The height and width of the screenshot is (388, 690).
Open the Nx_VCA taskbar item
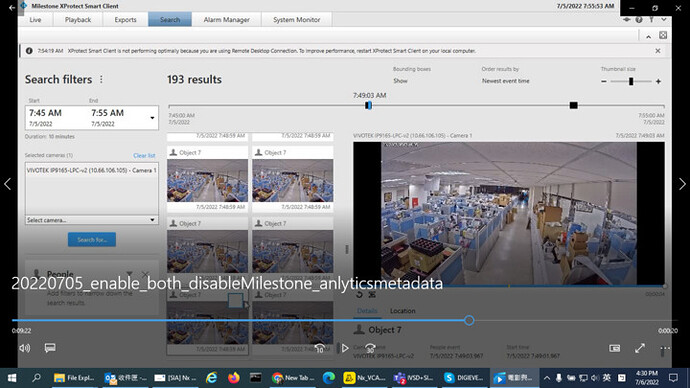point(364,378)
